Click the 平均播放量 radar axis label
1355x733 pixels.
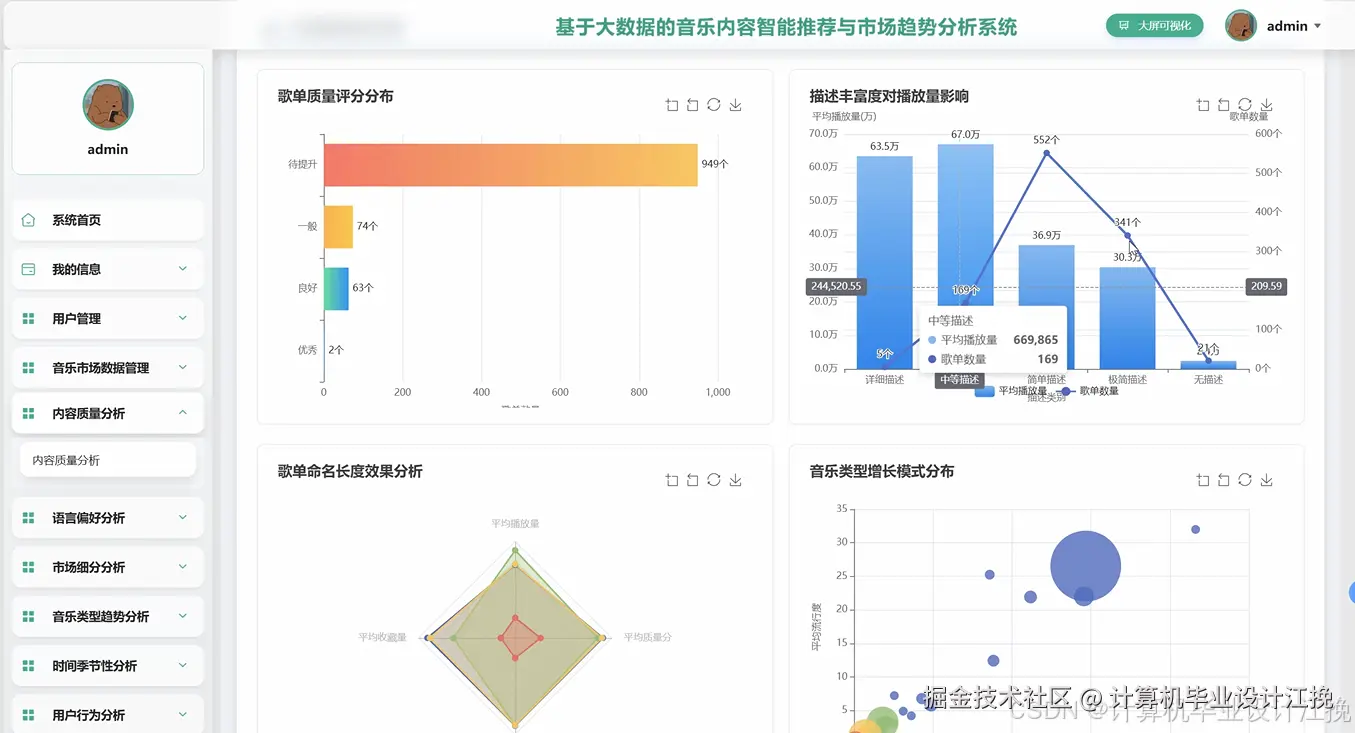(x=515, y=523)
